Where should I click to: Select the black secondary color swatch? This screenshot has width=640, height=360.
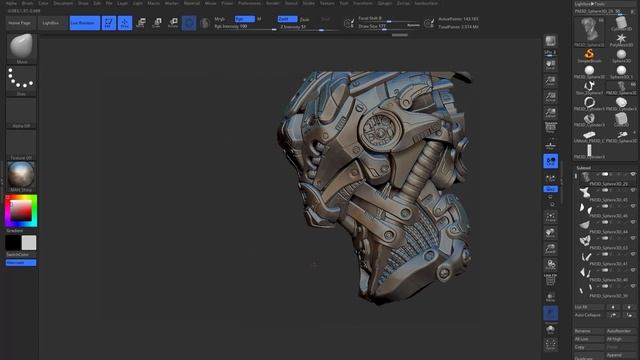click(13, 242)
